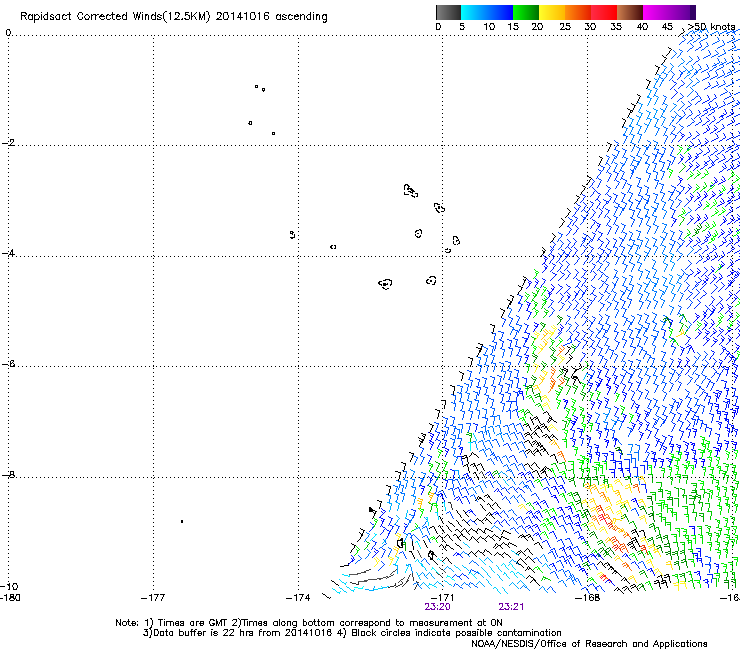Click the latitude label -2
The image size is (740, 650).
[x=8, y=143]
